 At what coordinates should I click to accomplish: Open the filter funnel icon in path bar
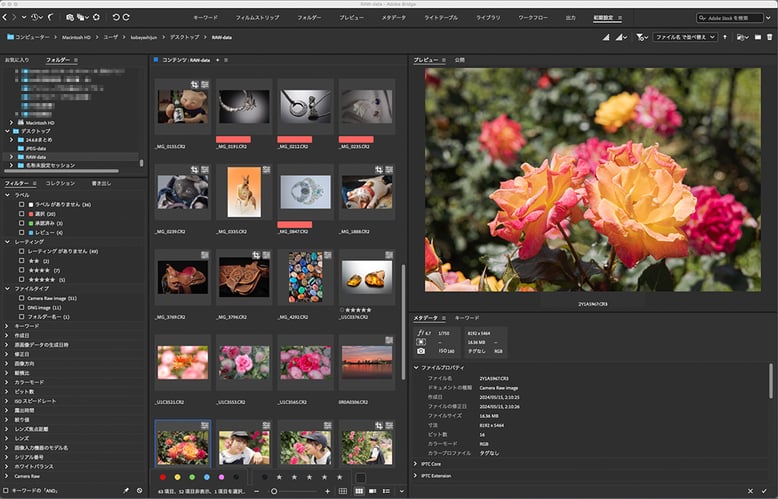point(640,37)
